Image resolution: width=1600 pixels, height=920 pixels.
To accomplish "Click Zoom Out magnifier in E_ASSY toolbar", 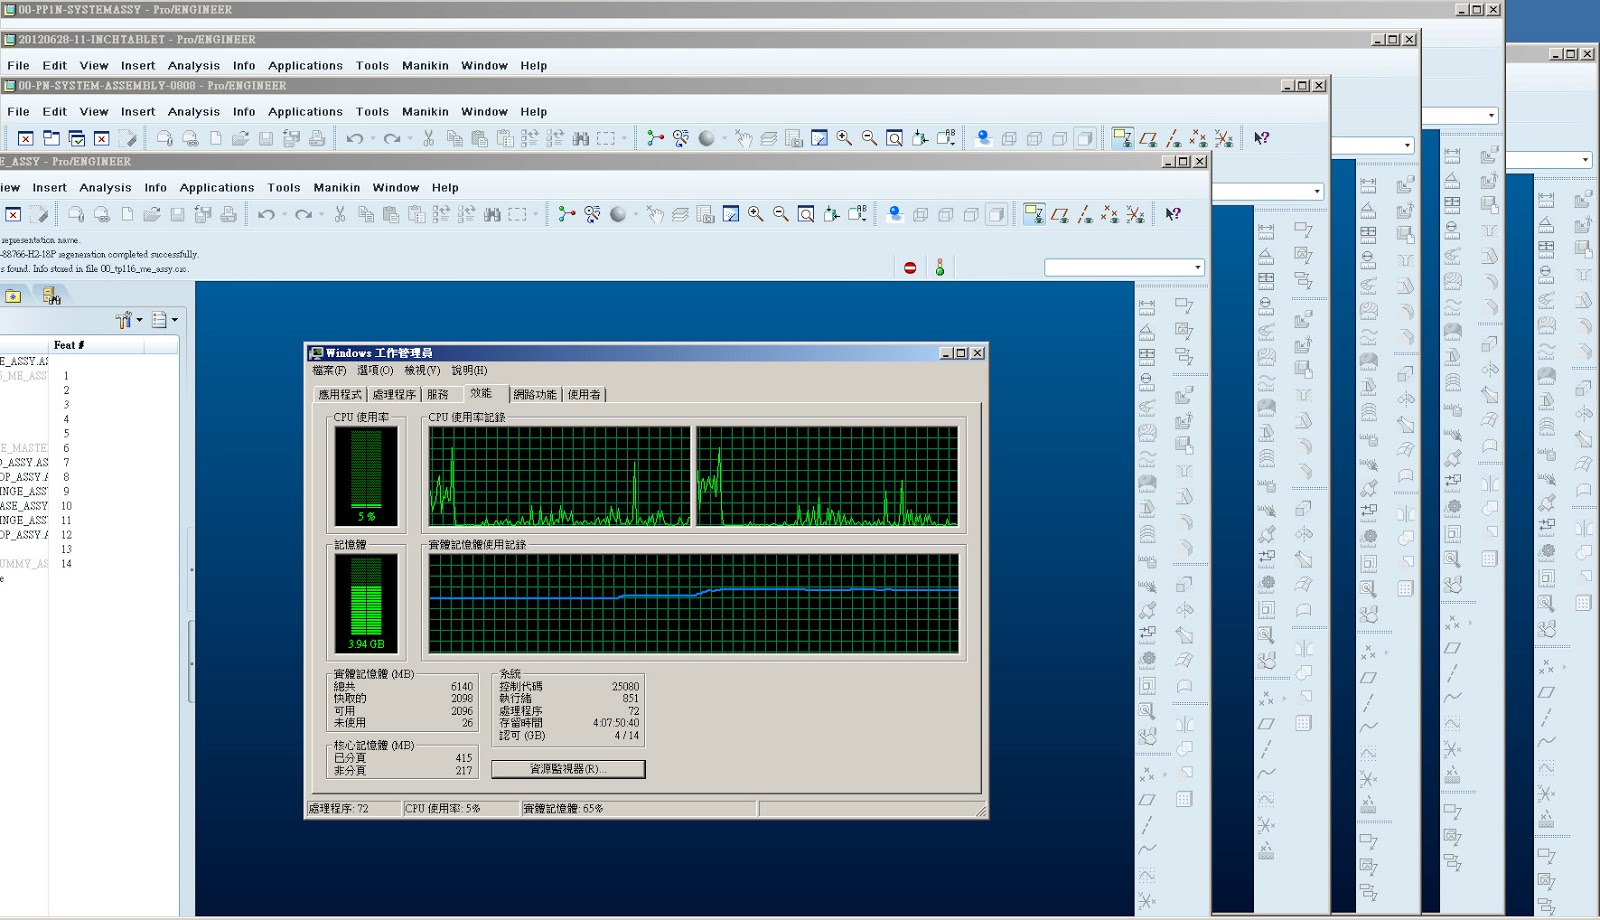I will 781,214.
